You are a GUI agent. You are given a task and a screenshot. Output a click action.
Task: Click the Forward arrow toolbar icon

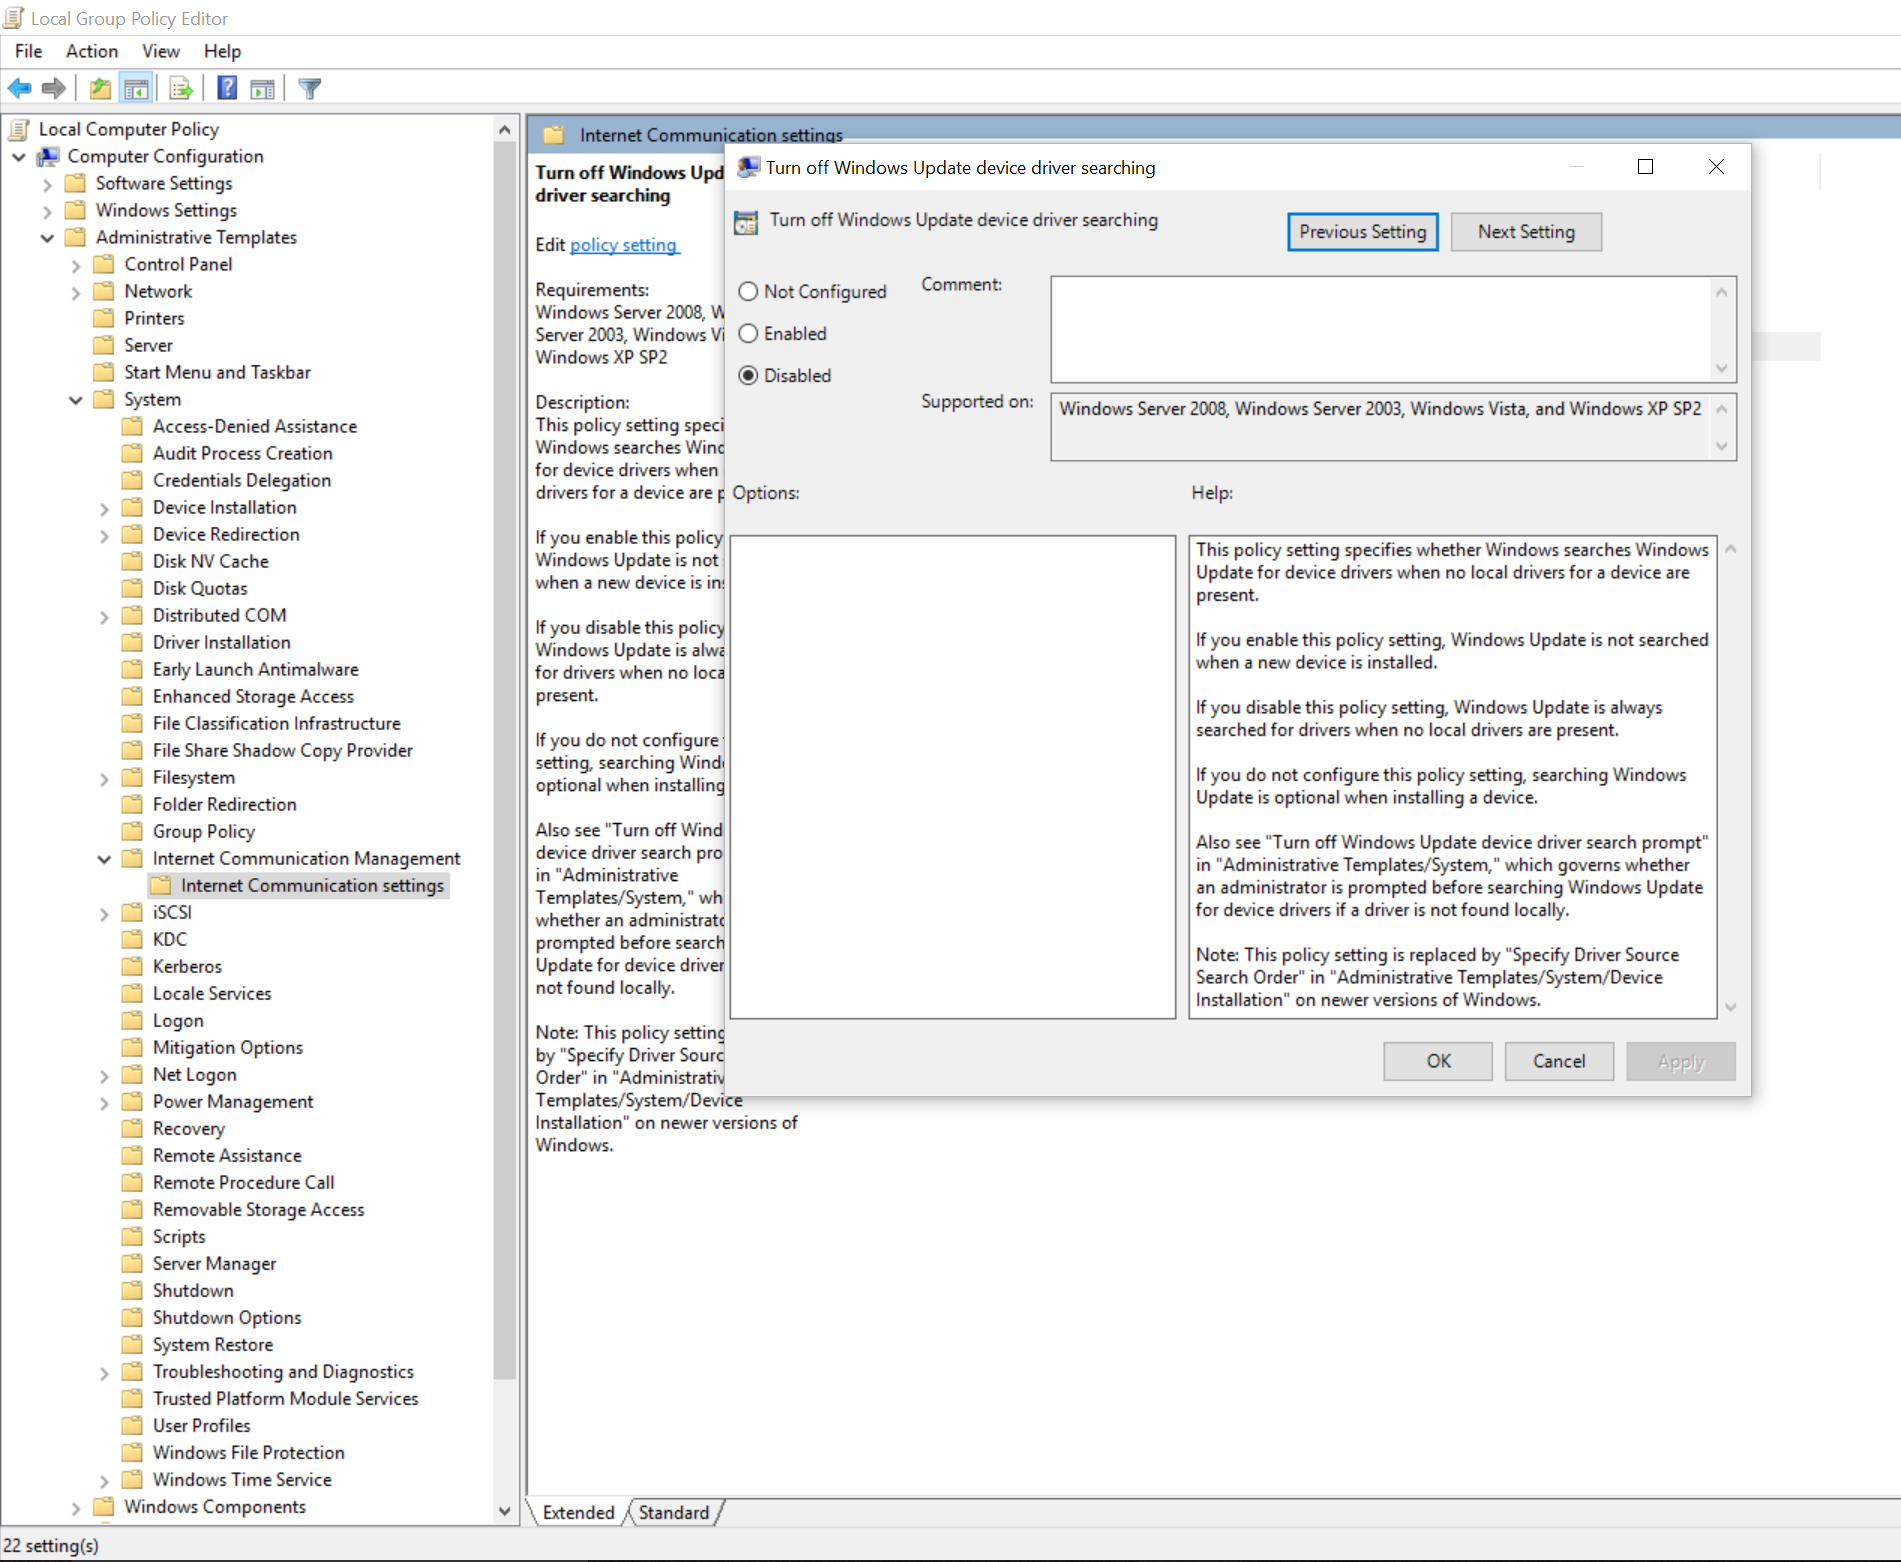[x=54, y=89]
